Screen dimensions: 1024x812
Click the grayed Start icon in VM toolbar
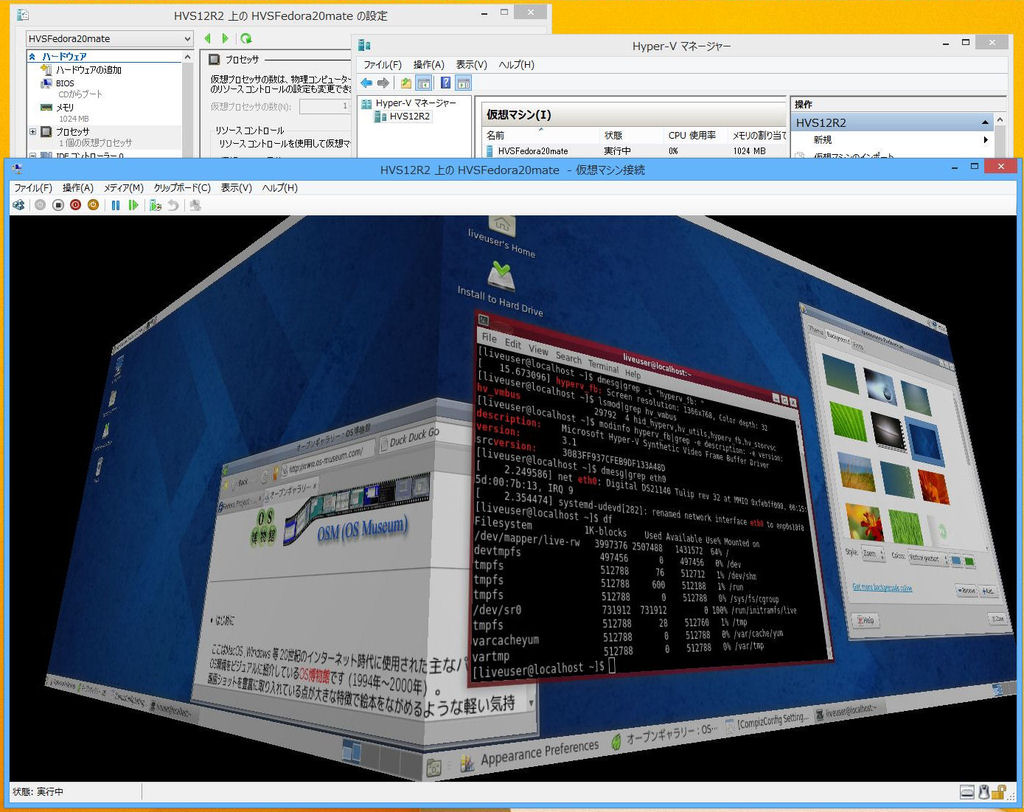40,205
